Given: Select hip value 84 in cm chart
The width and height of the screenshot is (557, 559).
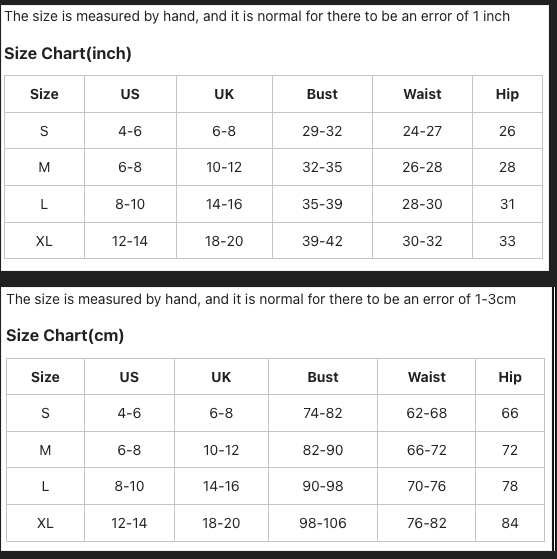Looking at the screenshot, I should click(x=510, y=523).
